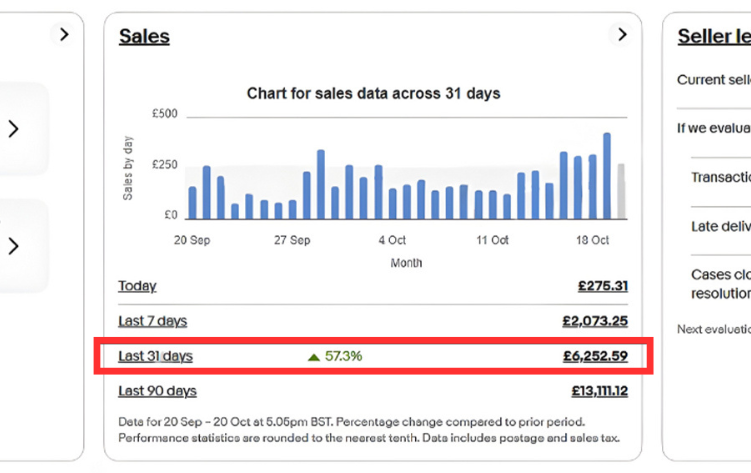Expand the upper chevron in left panel
The height and width of the screenshot is (473, 751).
click(13, 129)
